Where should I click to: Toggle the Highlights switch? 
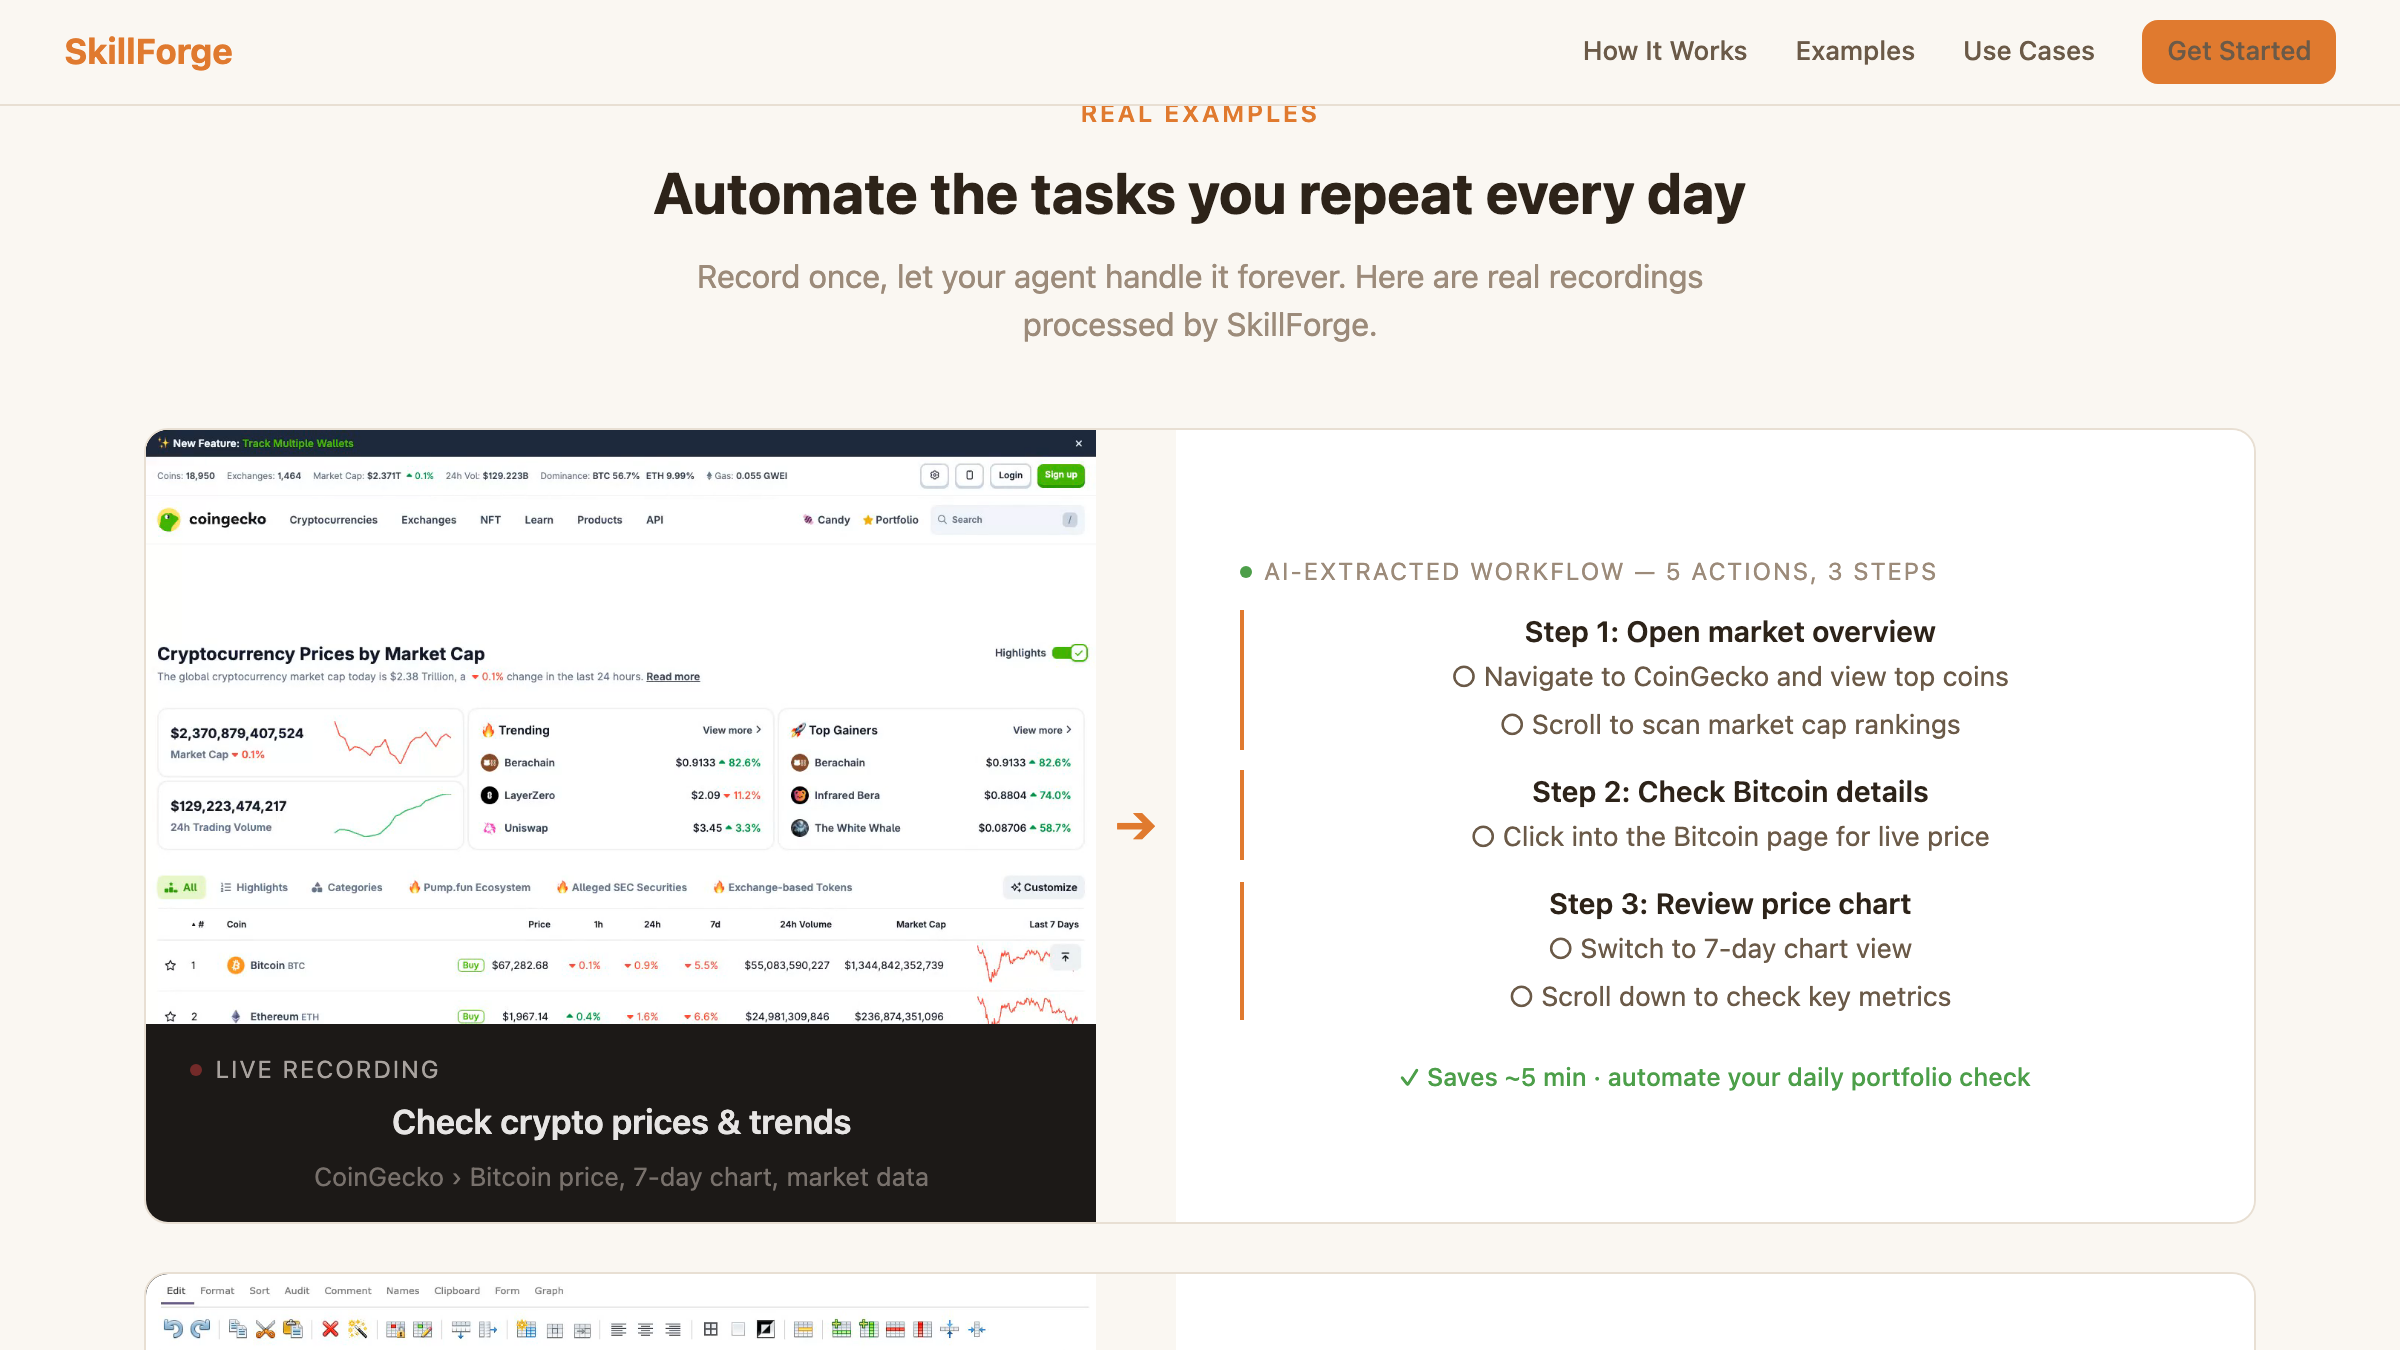(x=1069, y=653)
